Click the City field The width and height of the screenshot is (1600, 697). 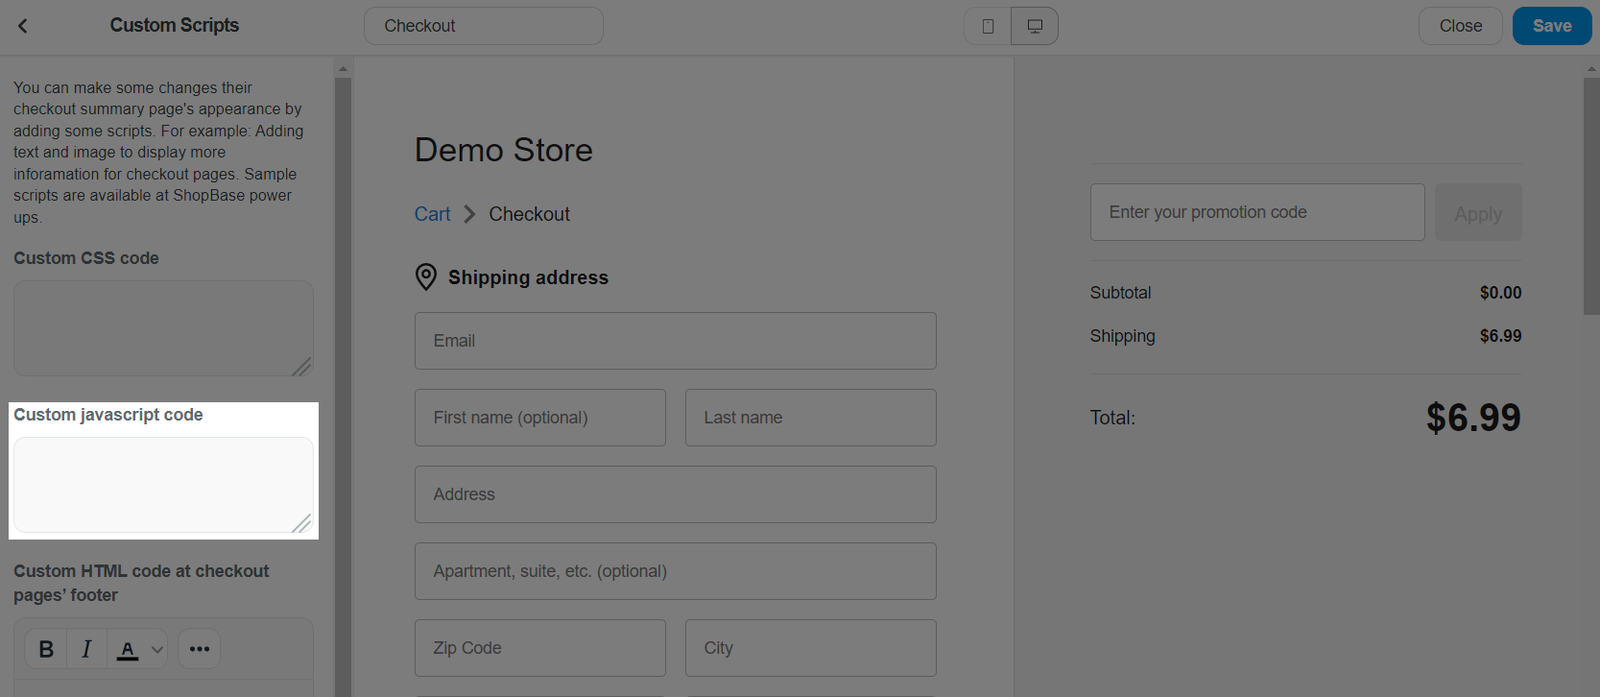[x=810, y=648]
